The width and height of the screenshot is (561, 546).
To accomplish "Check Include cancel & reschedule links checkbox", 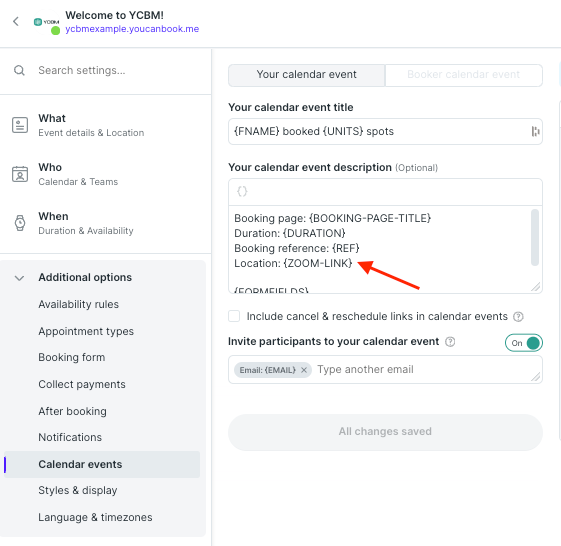I will click(x=234, y=316).
